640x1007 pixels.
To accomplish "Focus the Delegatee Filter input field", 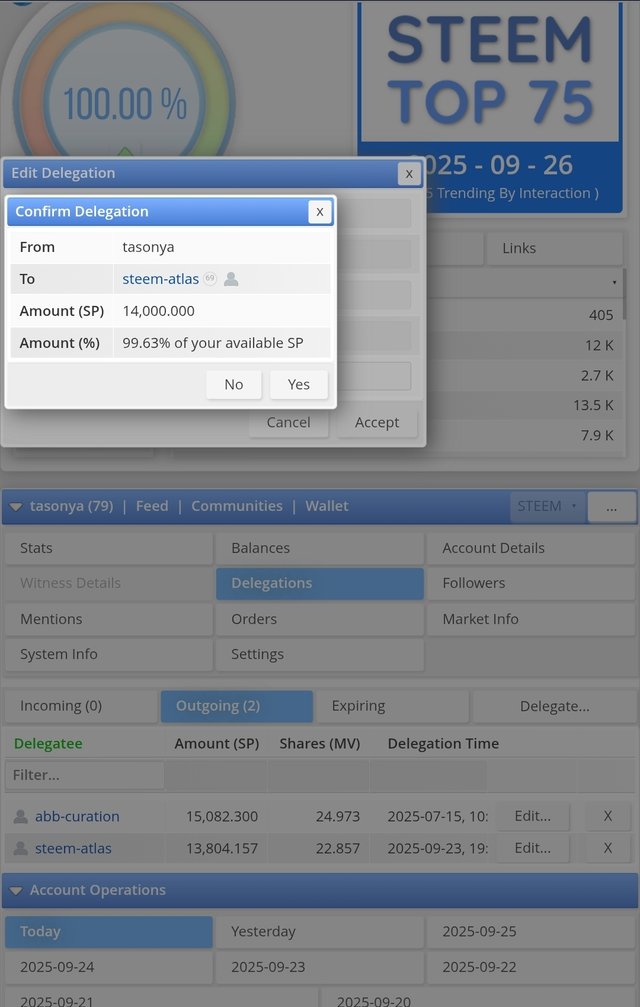I will tap(85, 775).
